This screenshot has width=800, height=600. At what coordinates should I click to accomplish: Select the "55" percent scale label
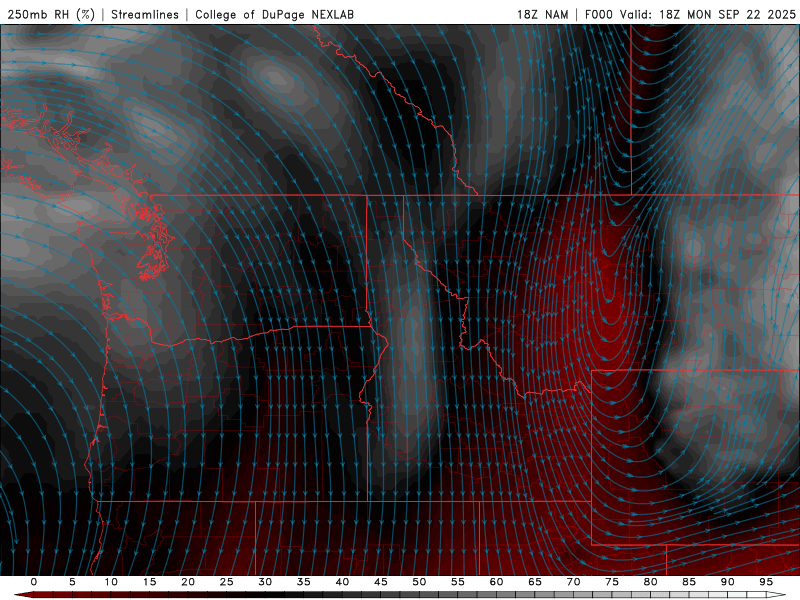click(458, 582)
